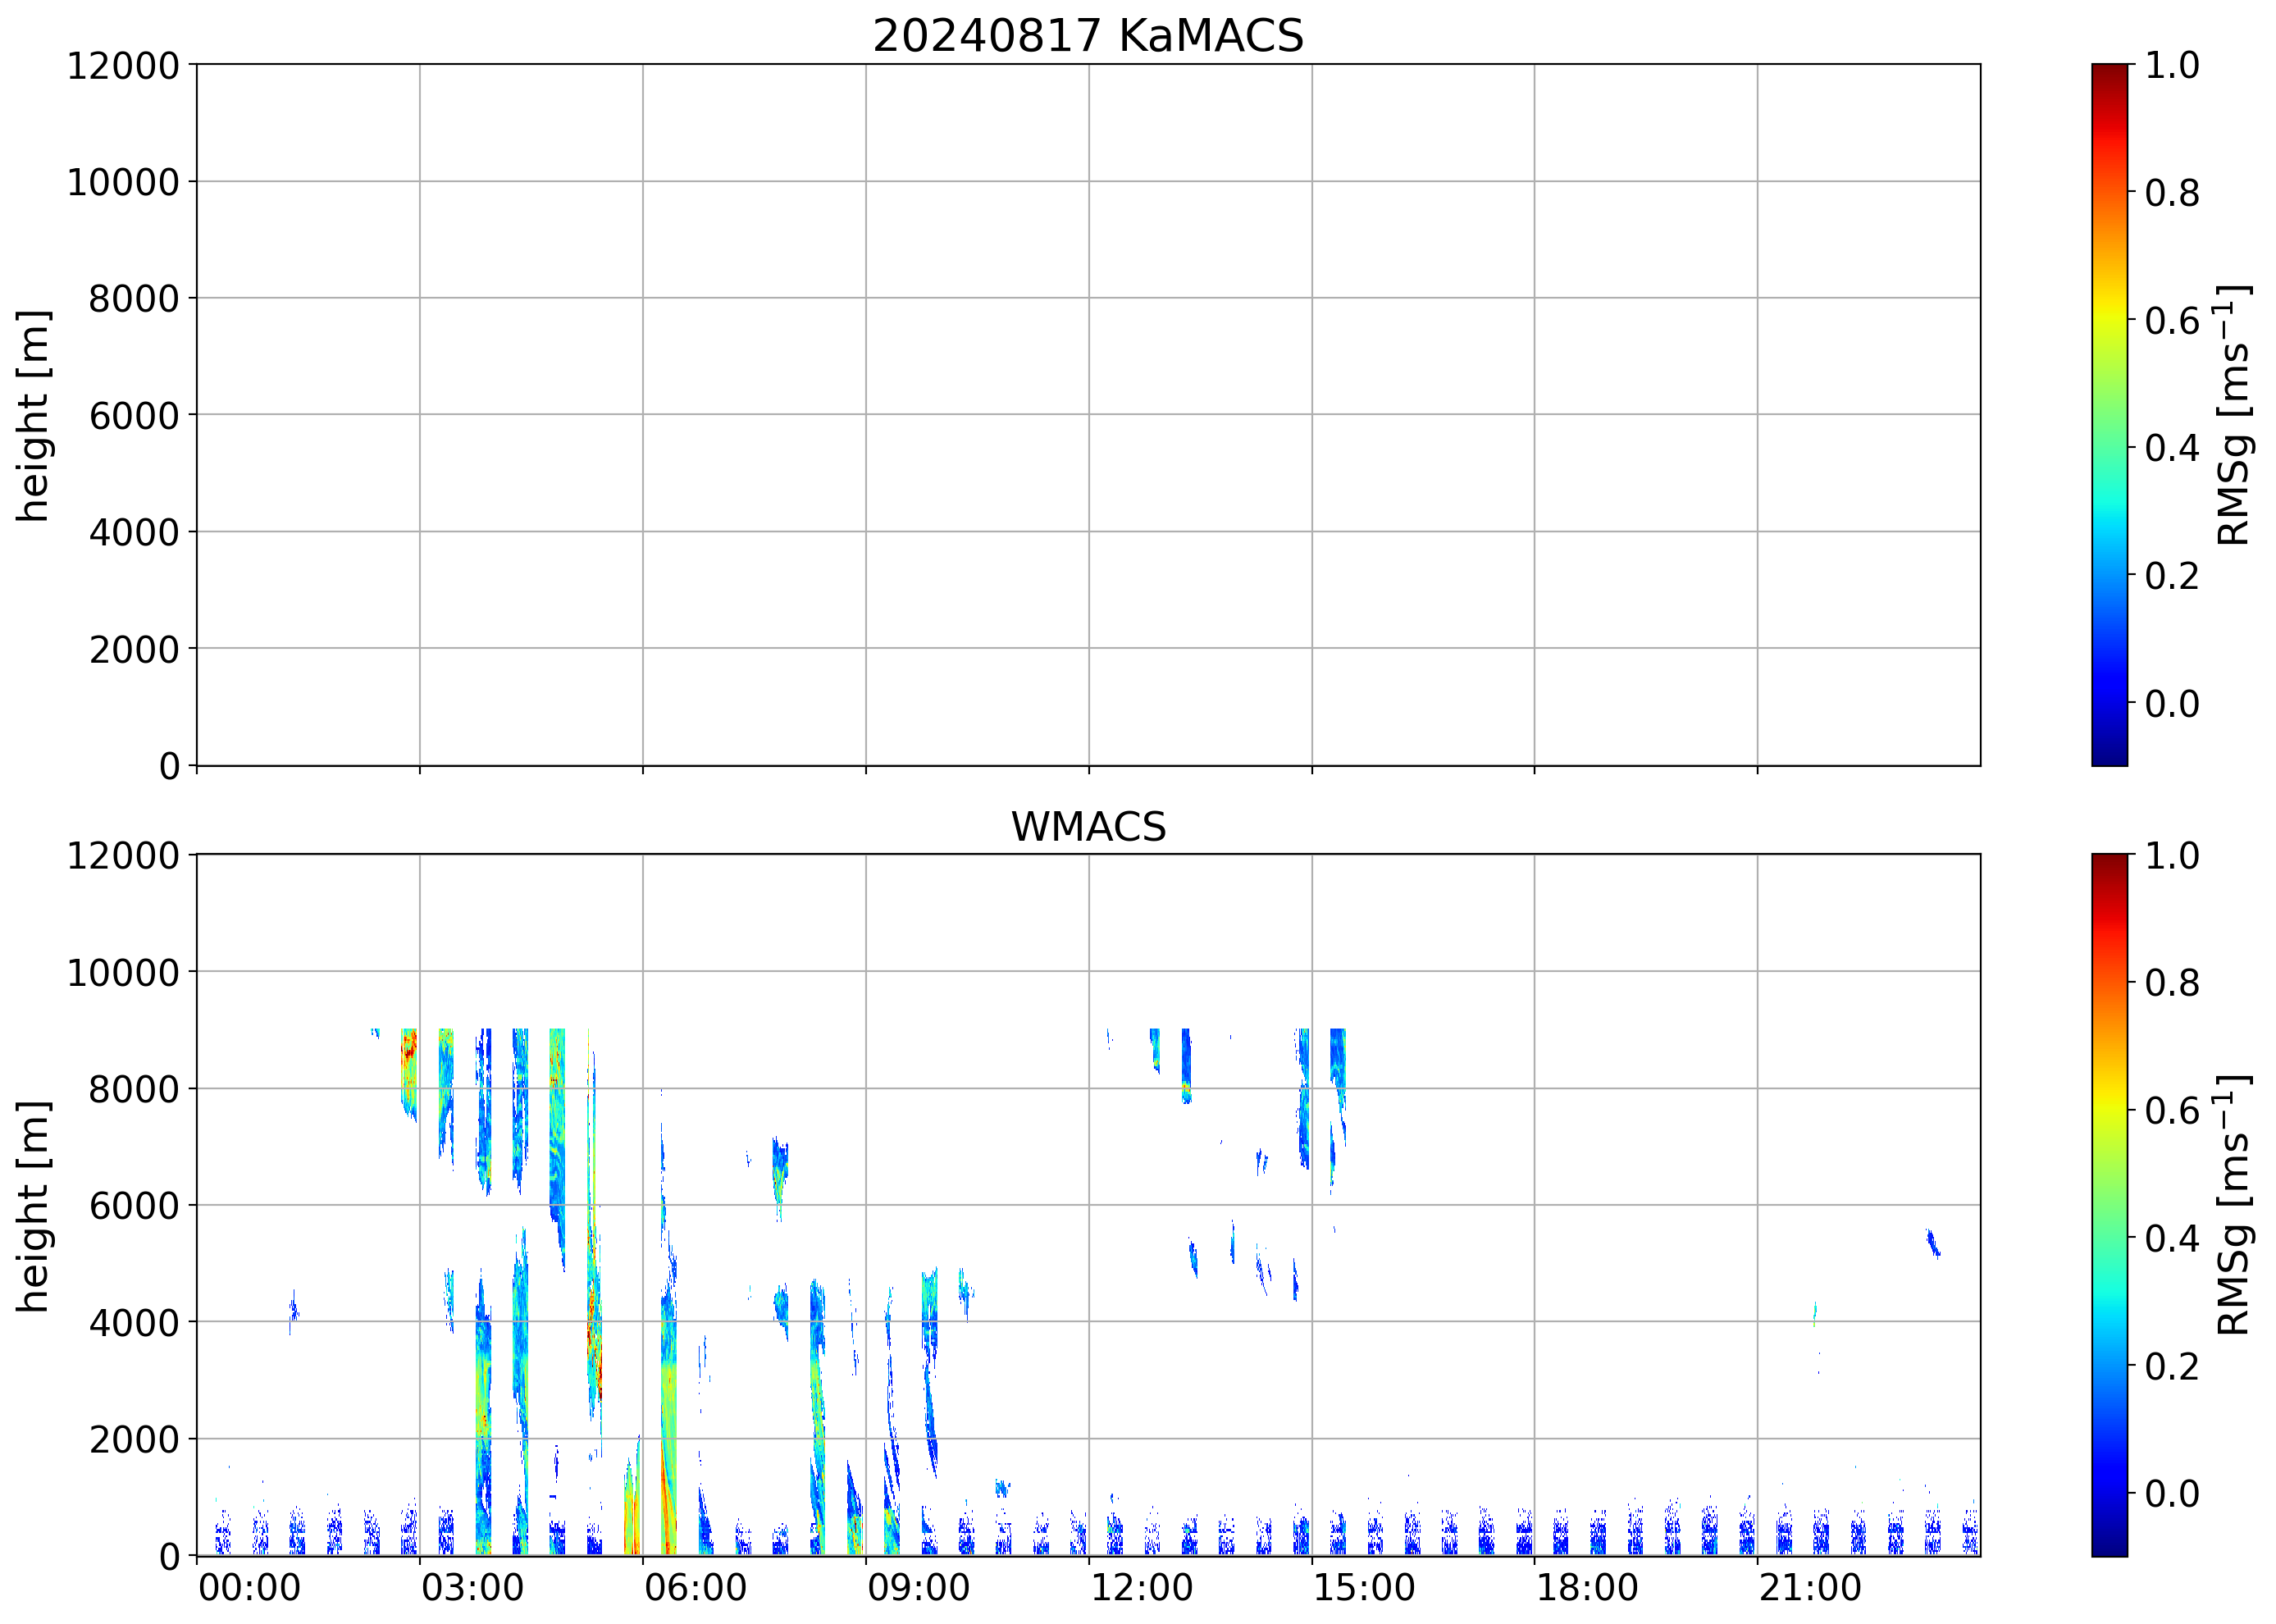Image resolution: width=2276 pixels, height=1624 pixels.
Task: Click the 00:00 time axis label
Action: point(249,1587)
